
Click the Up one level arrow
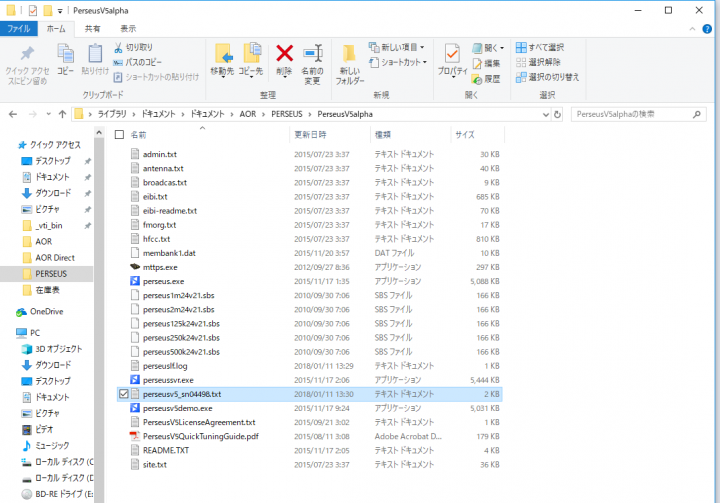pyautogui.click(x=62, y=114)
